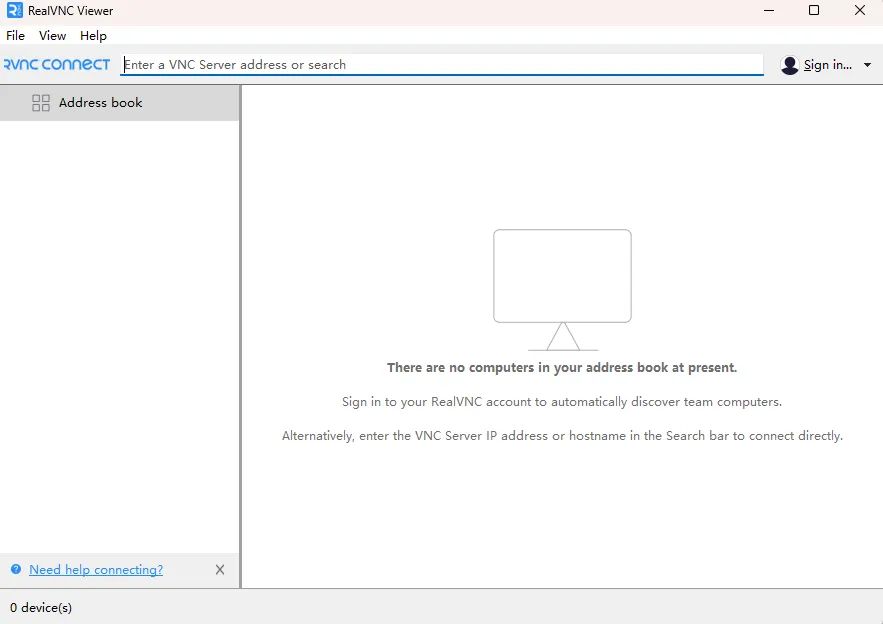The height and width of the screenshot is (624, 883).
Task: Open the Need help connecting link
Action: pos(96,570)
